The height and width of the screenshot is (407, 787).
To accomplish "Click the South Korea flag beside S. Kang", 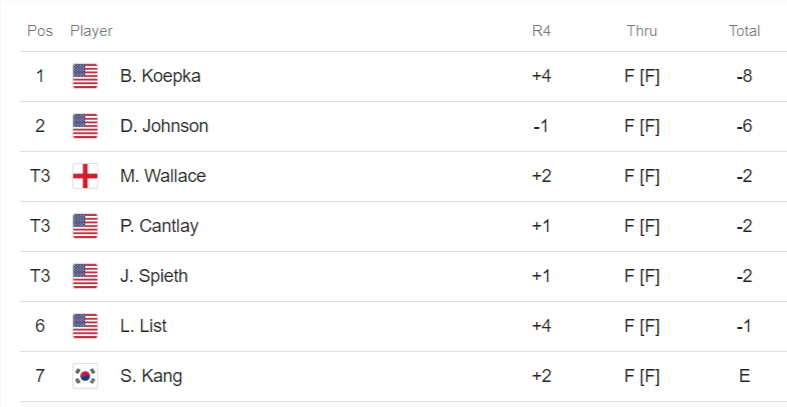I will 85,376.
